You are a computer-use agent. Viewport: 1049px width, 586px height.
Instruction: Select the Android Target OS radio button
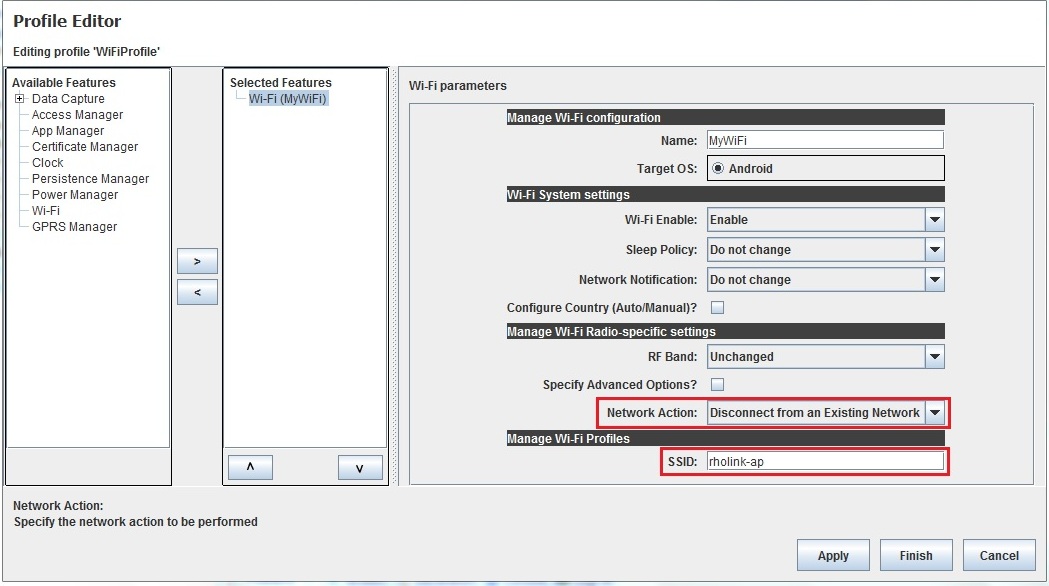(718, 169)
